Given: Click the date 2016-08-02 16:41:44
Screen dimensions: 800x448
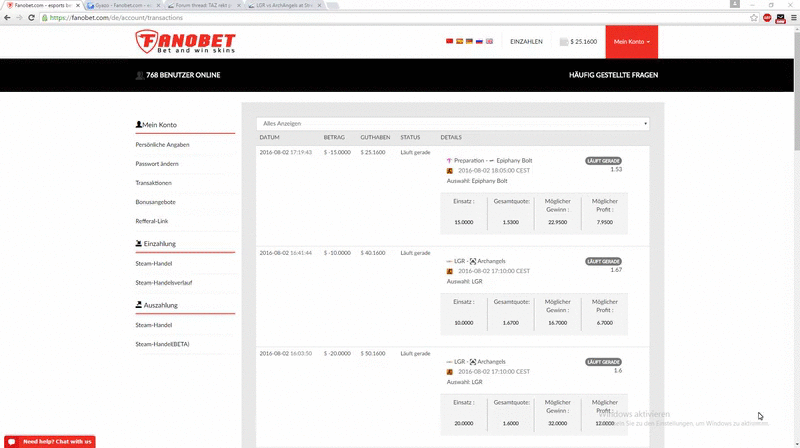Looking at the screenshot, I should (286, 253).
